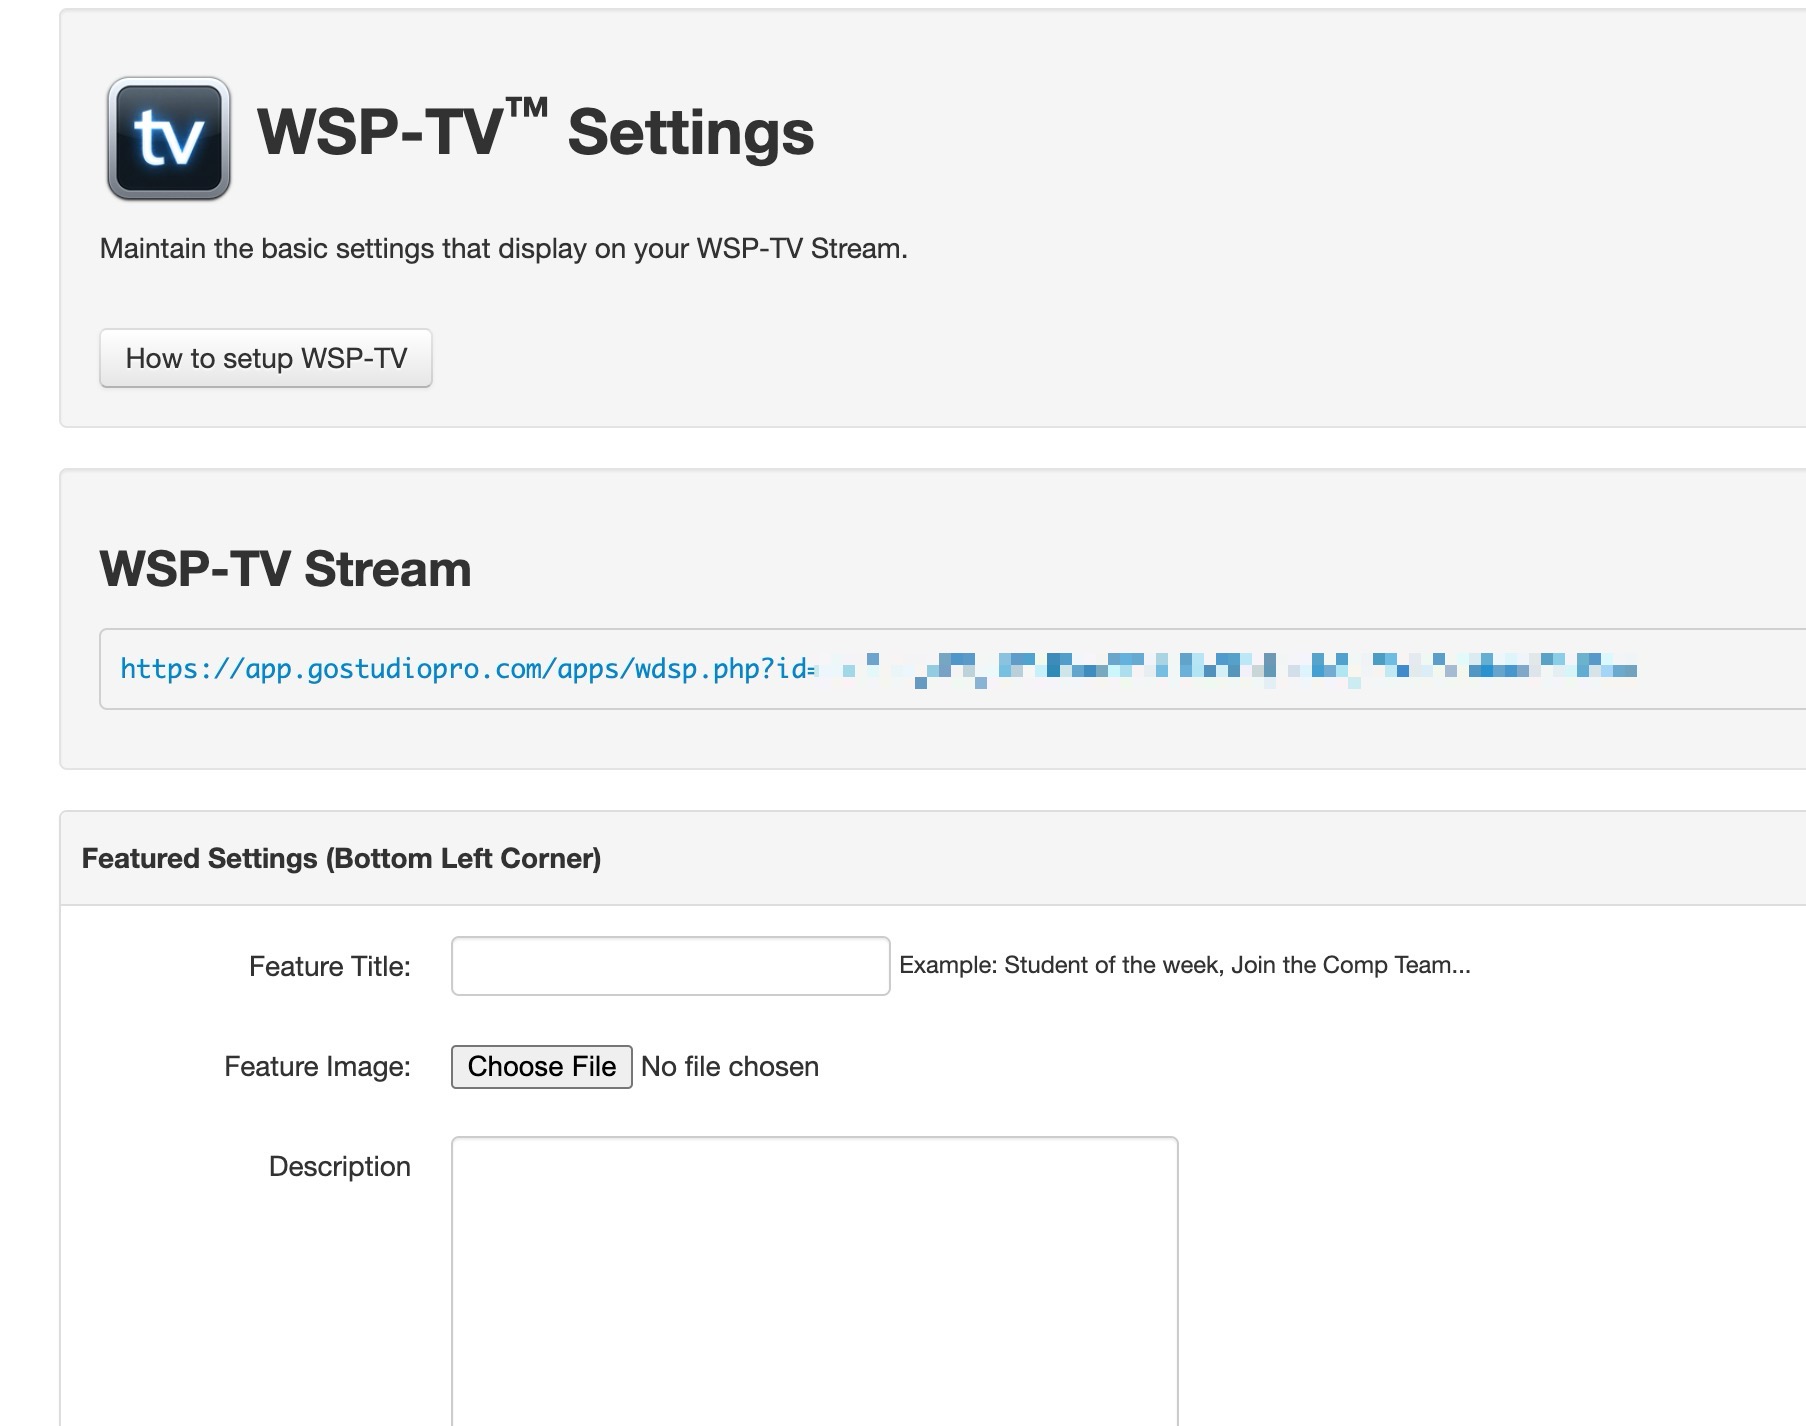Click the Example: Student of the week hint
Image resolution: width=1806 pixels, height=1426 pixels.
click(1185, 965)
